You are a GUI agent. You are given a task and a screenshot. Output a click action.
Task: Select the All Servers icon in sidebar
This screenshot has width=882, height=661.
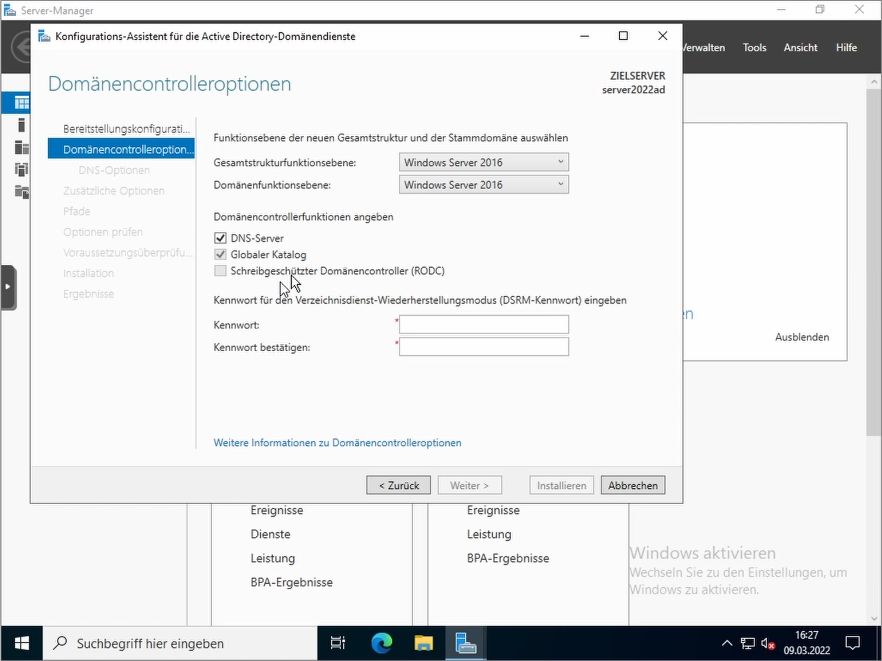pos(22,147)
